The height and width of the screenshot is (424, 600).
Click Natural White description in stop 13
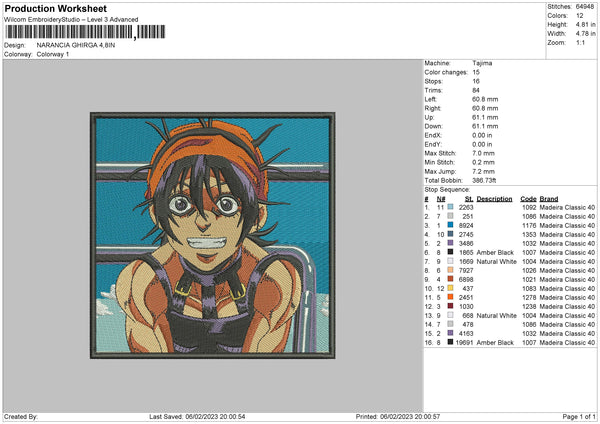coord(497,316)
